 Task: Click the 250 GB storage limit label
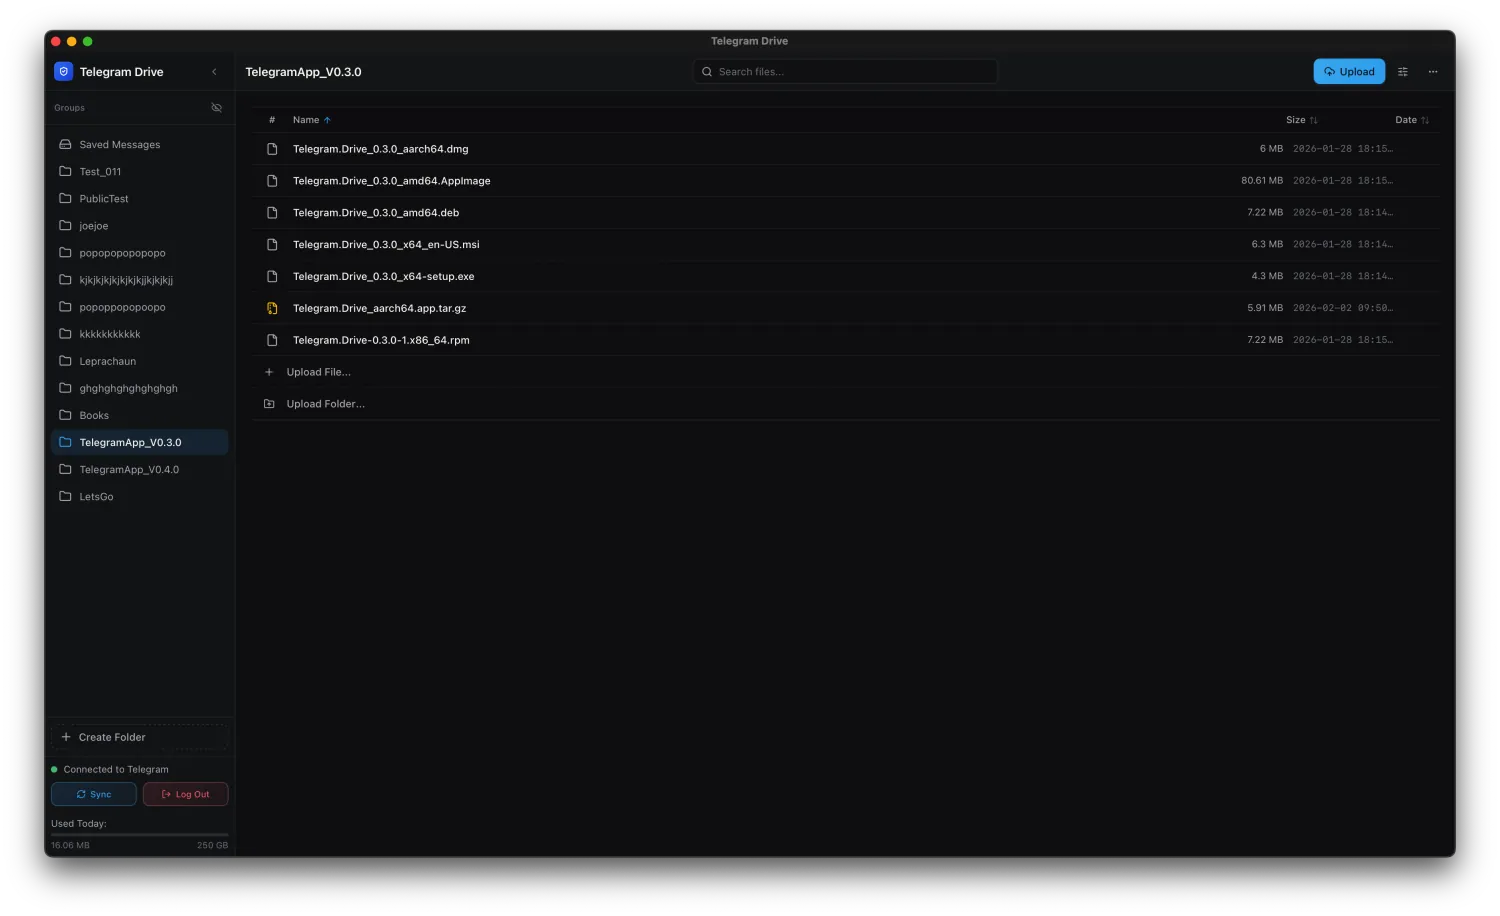tap(212, 845)
